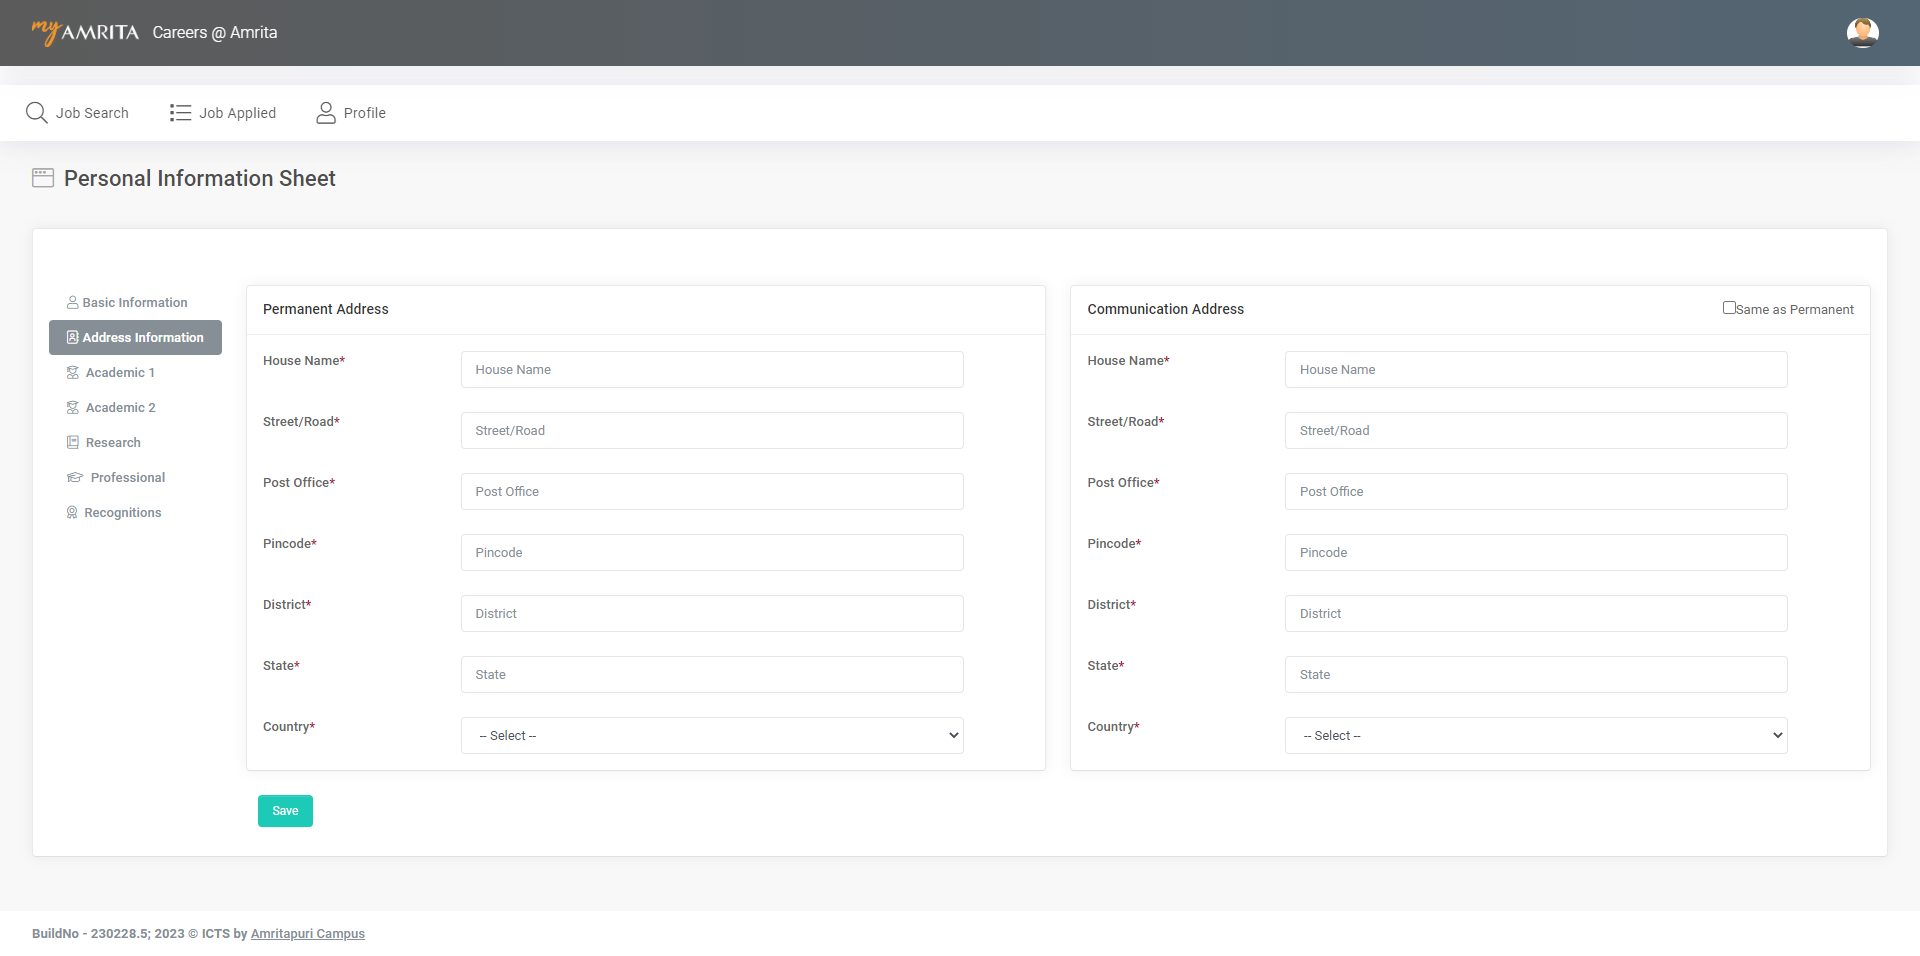Click the Academic 1 sidebar icon
The width and height of the screenshot is (1920, 956).
tap(73, 373)
